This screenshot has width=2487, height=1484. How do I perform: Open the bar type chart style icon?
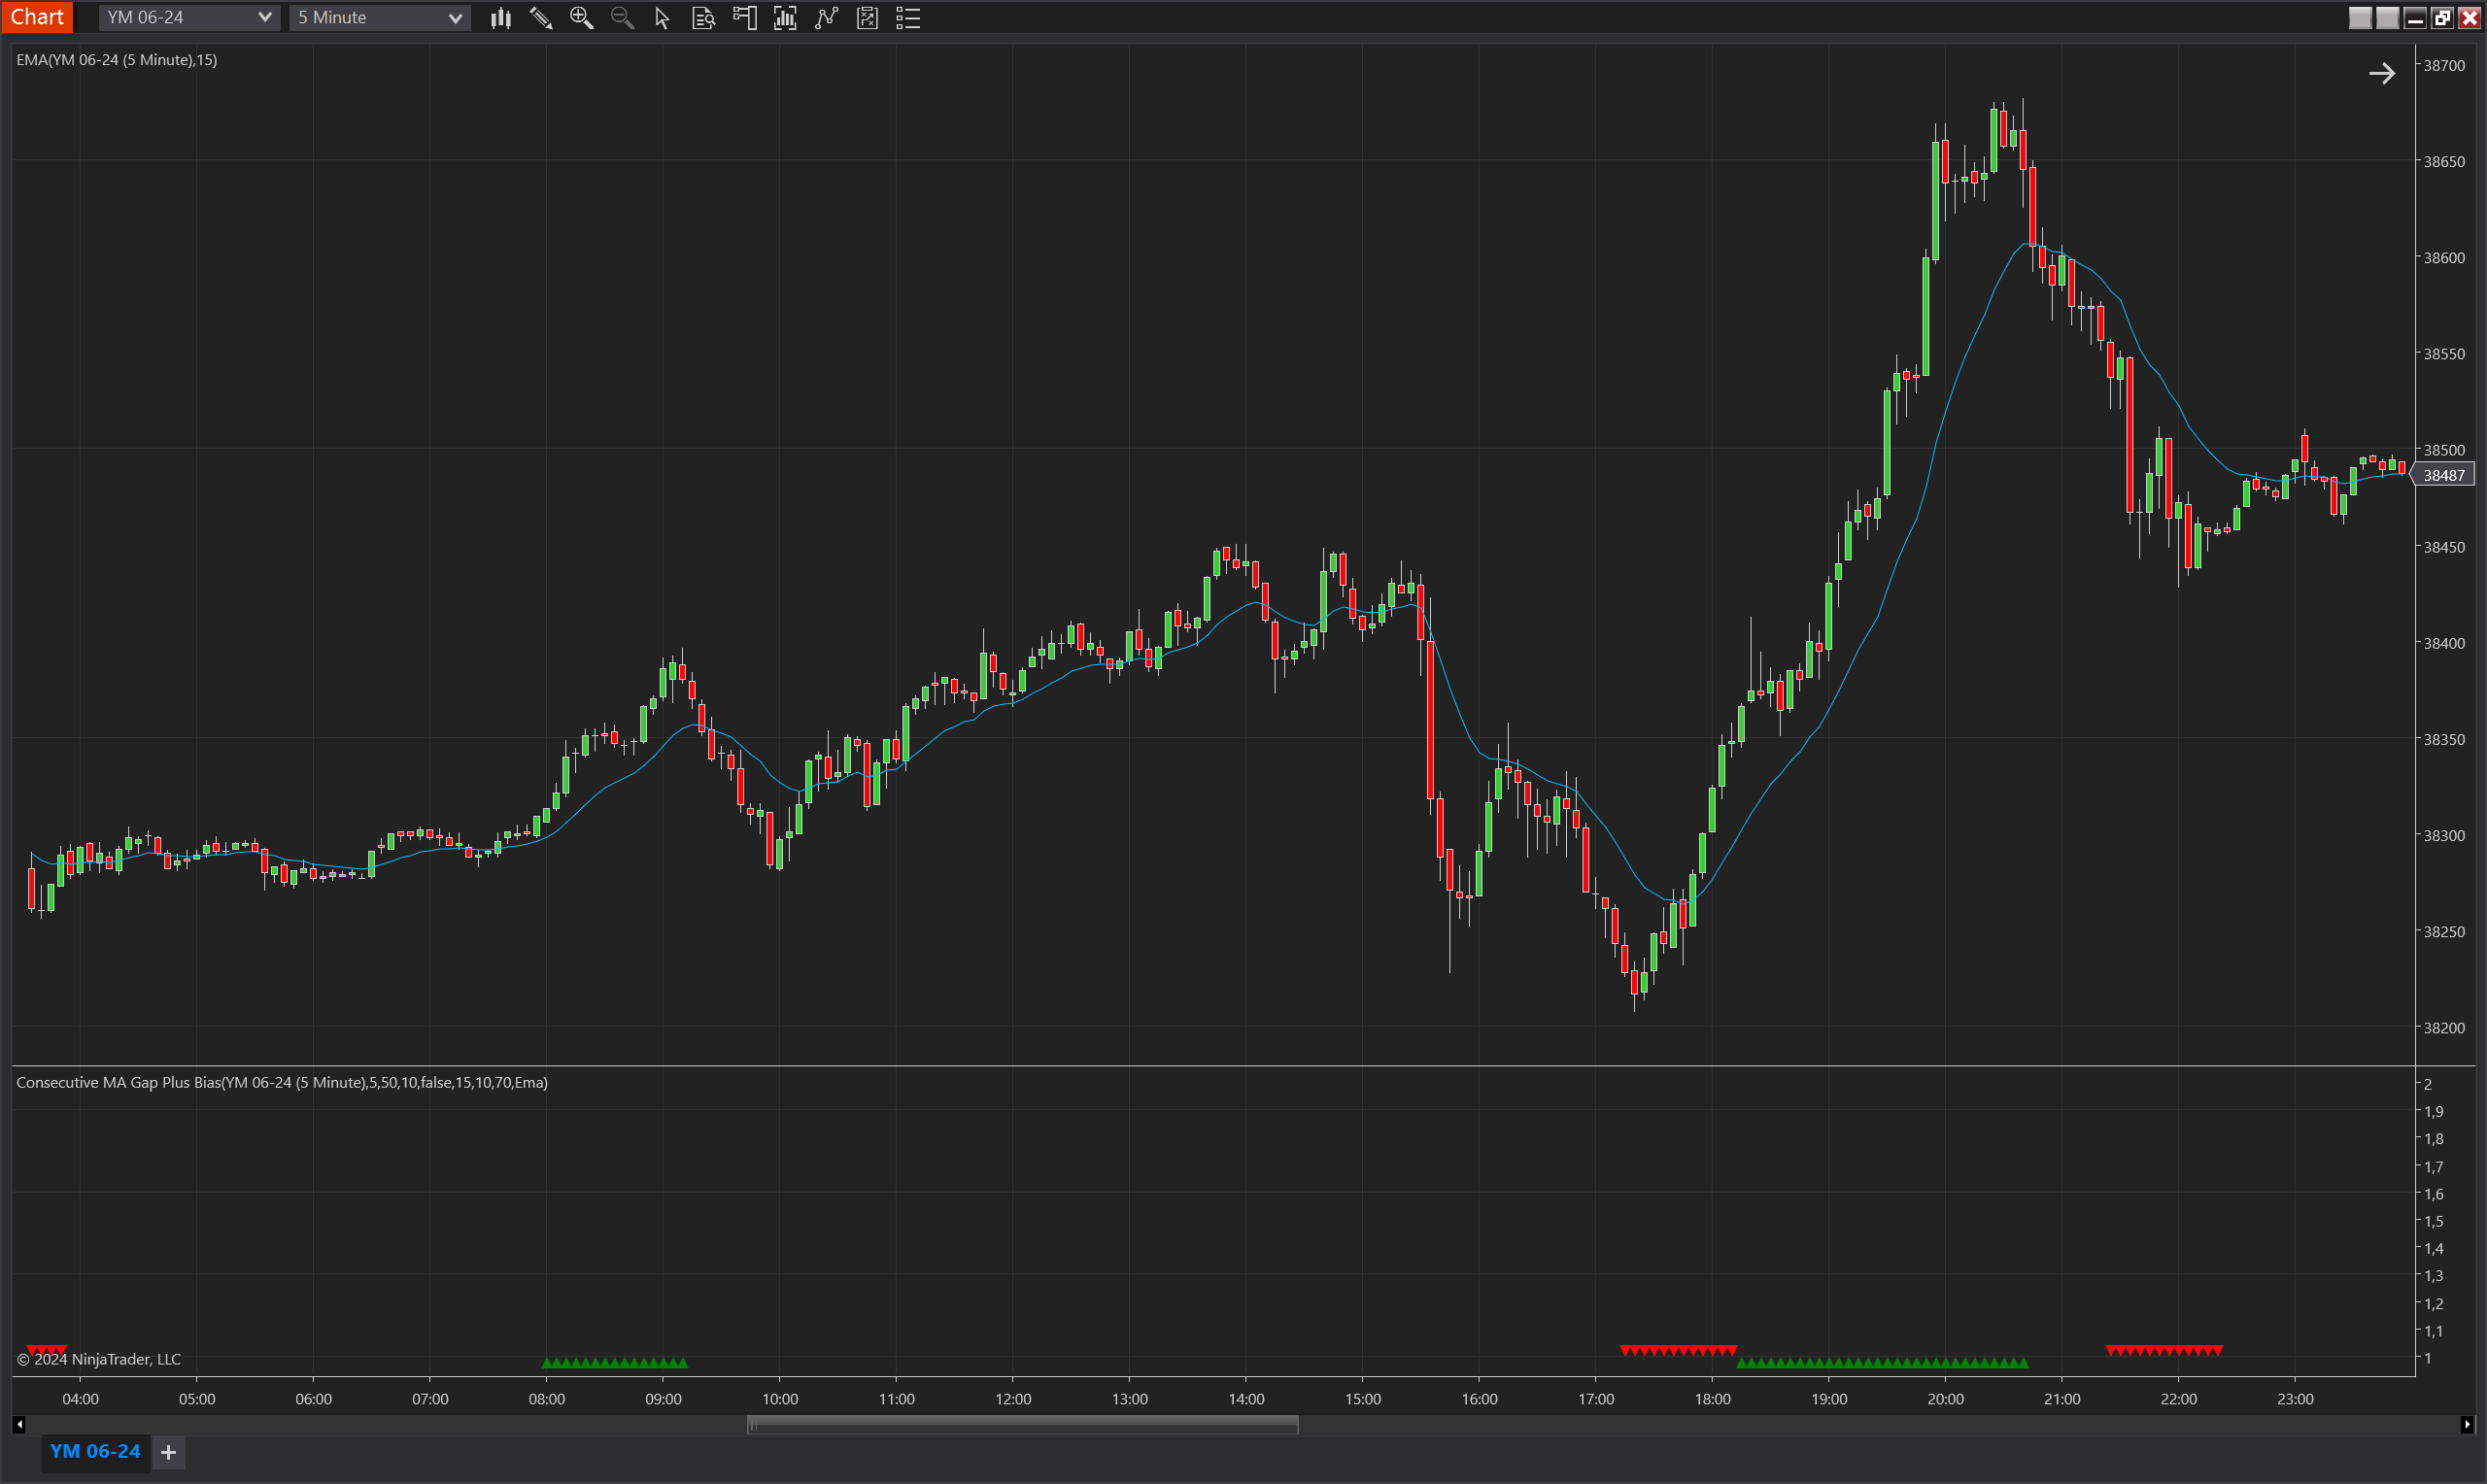coord(501,18)
